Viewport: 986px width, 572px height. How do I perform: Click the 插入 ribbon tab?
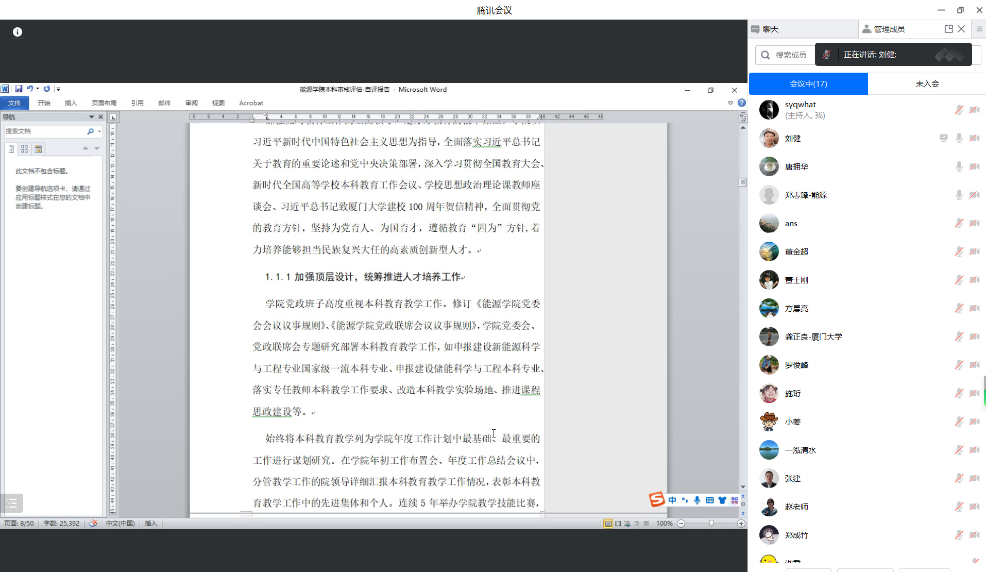coord(71,103)
